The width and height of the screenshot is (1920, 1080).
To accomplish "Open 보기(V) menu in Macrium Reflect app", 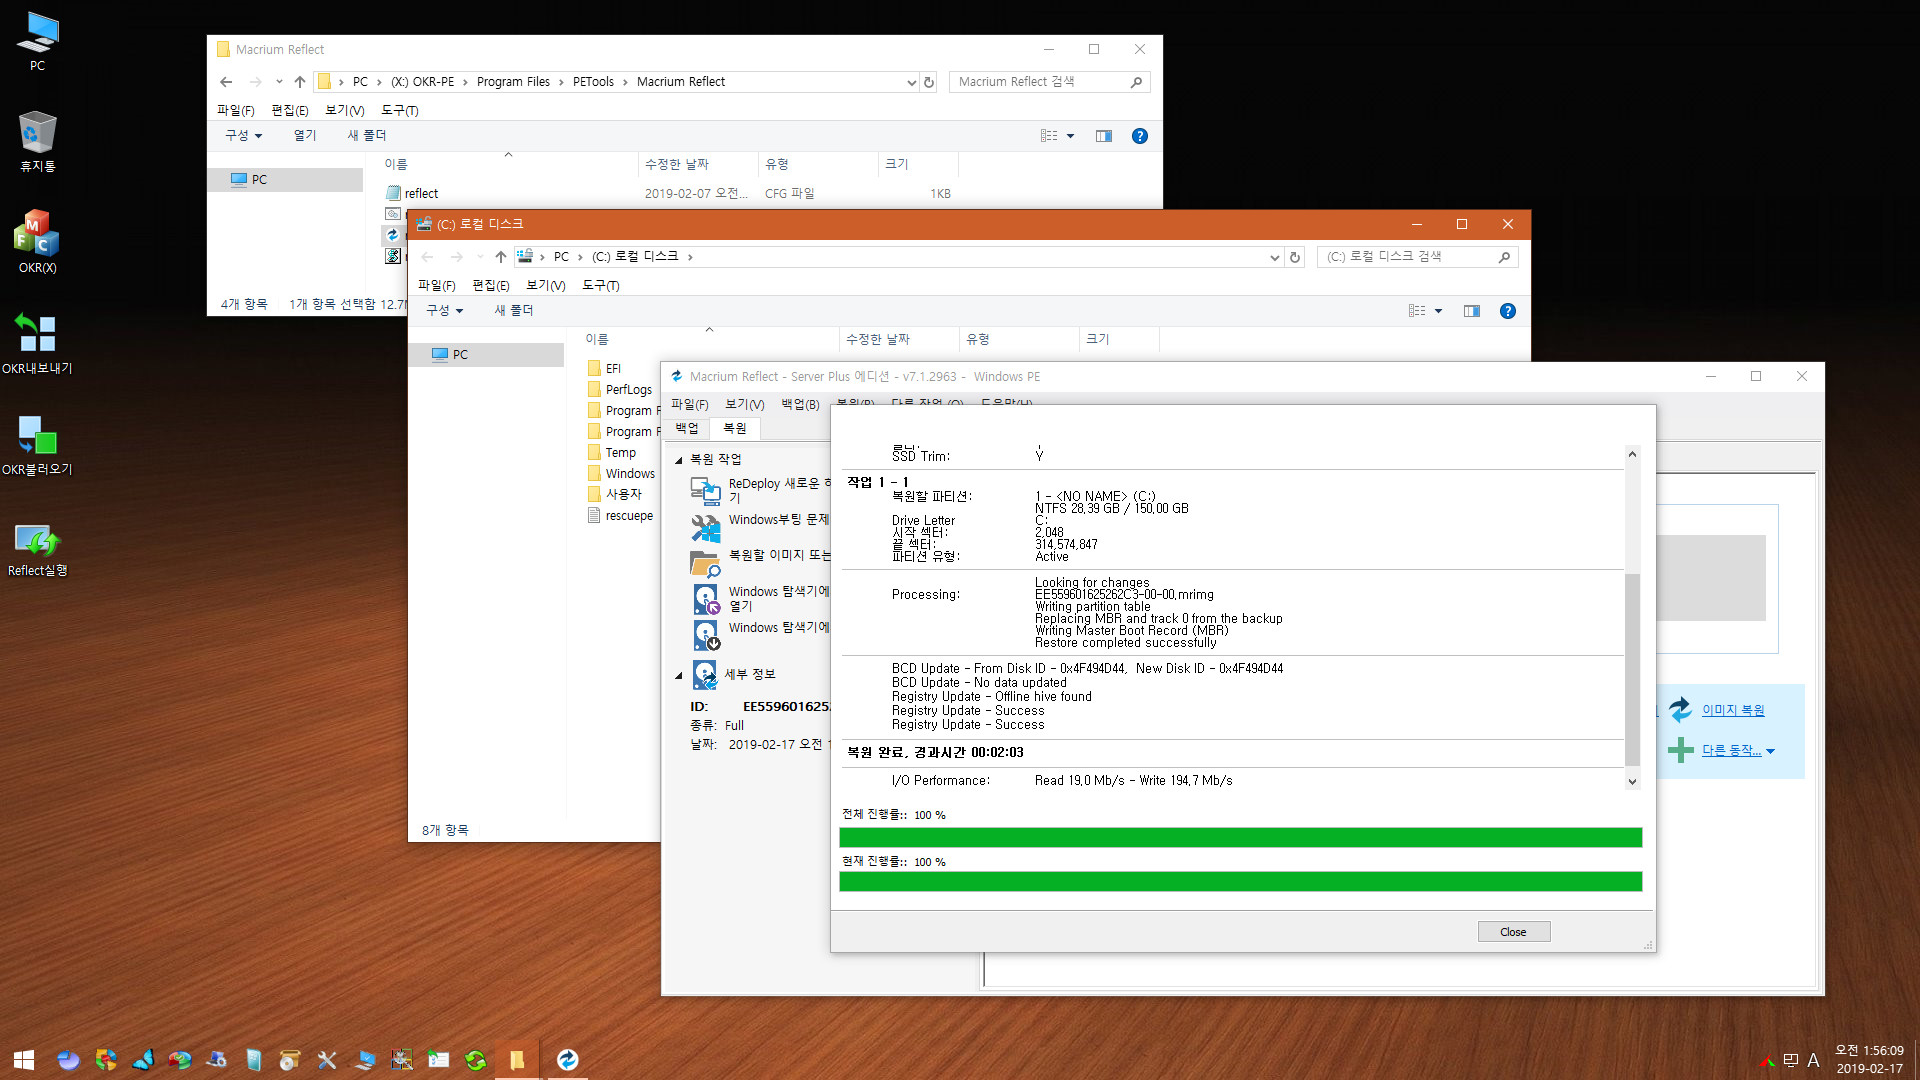I will [744, 404].
